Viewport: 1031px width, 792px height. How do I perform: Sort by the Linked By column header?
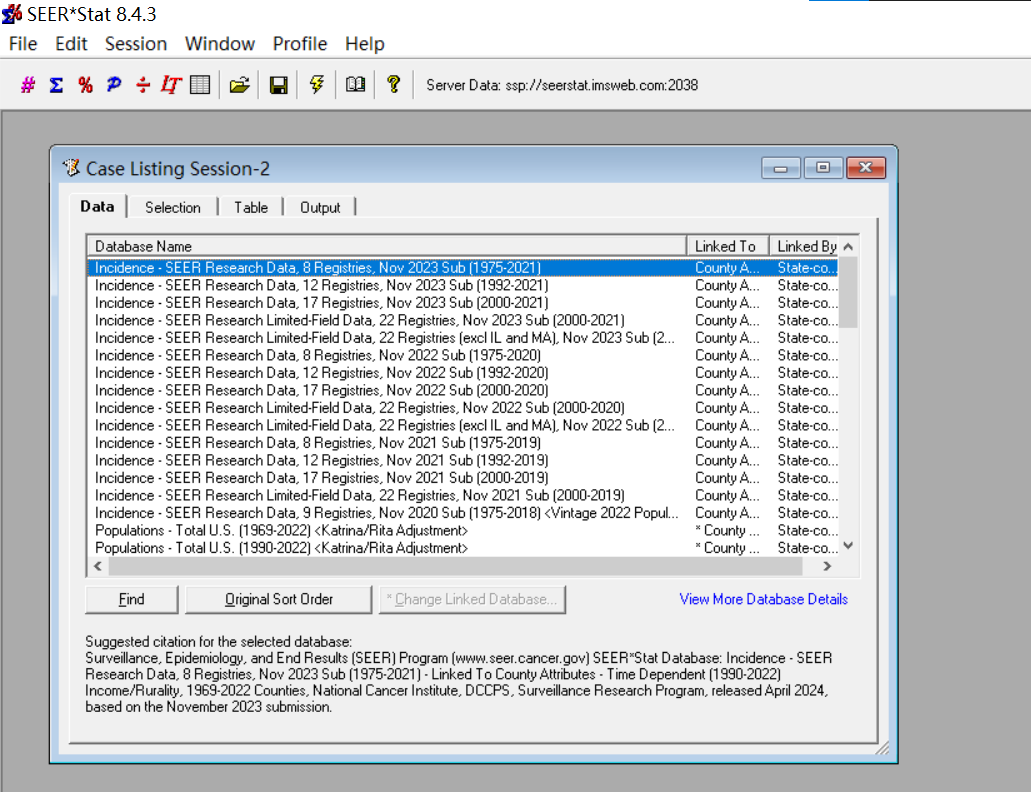[804, 246]
